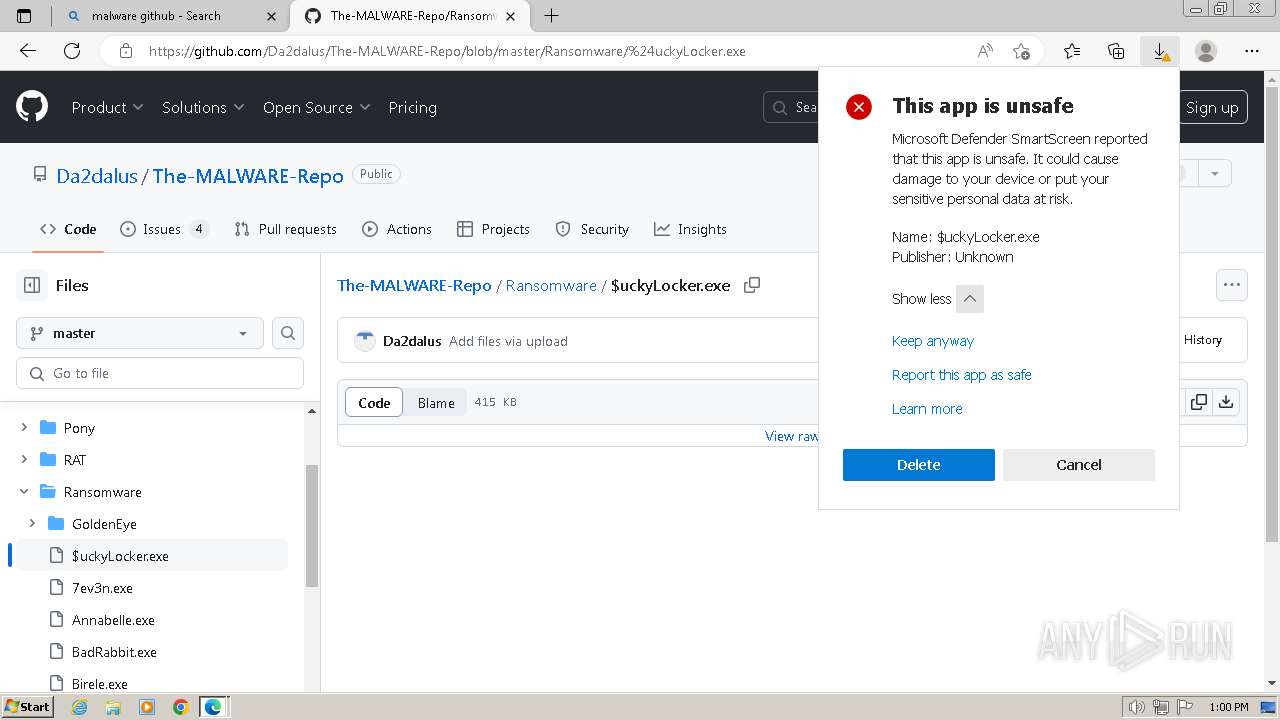This screenshot has width=1280, height=720.
Task: Click Report this app as safe
Action: point(961,375)
